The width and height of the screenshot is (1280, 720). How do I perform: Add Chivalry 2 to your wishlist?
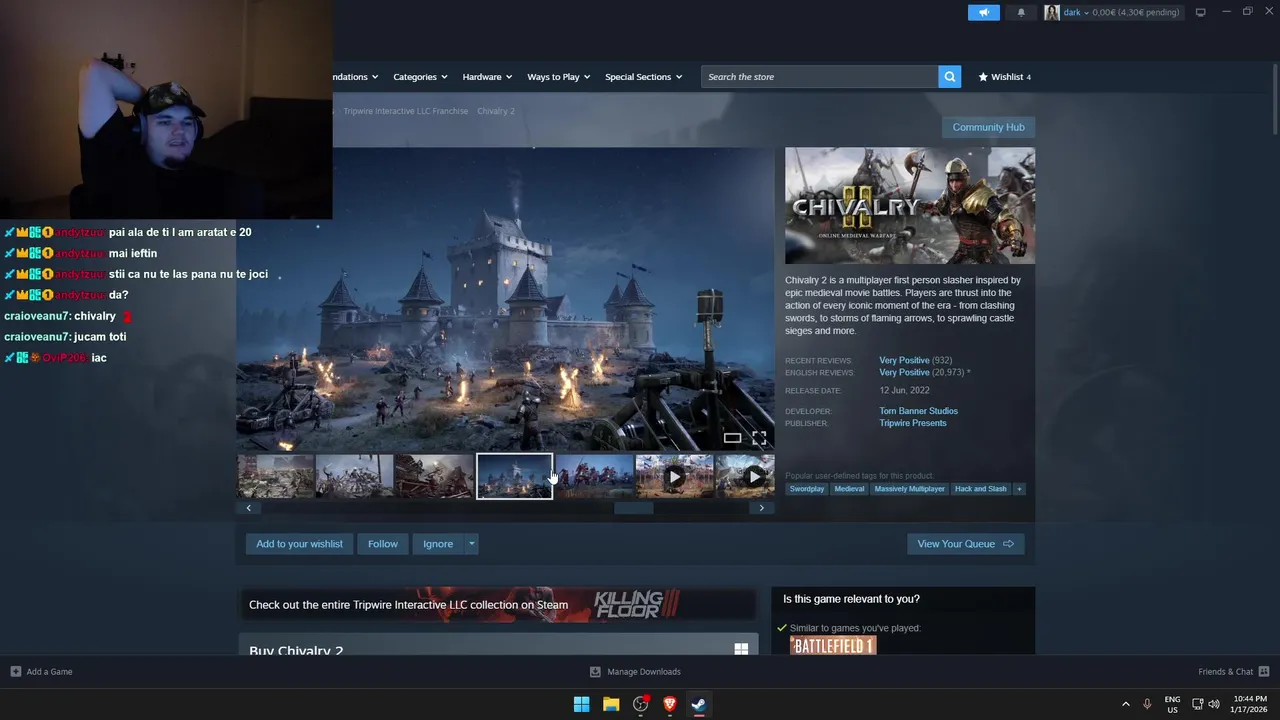click(x=299, y=544)
